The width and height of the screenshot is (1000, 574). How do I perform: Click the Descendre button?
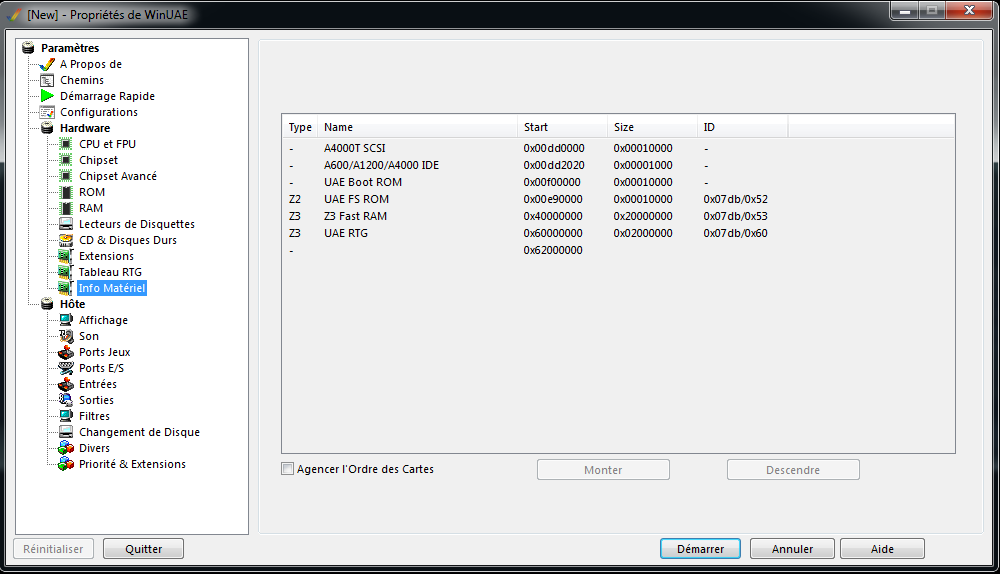(x=793, y=469)
